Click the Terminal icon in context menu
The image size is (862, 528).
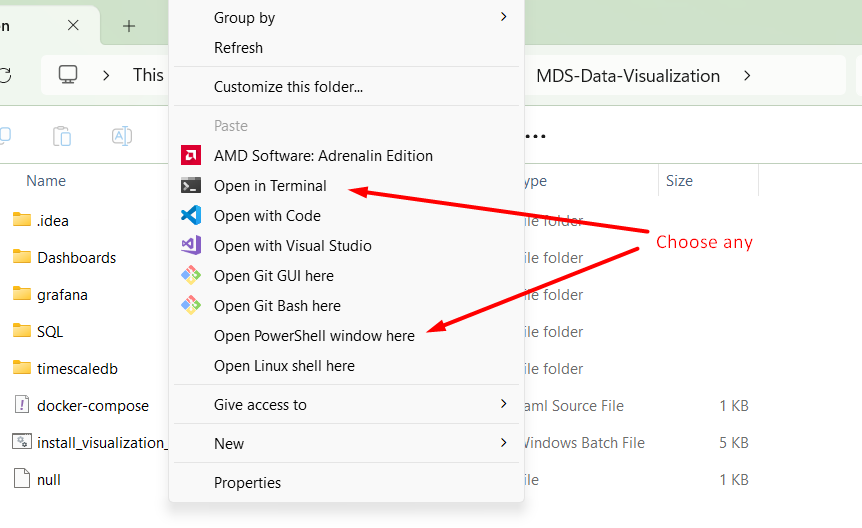(x=190, y=186)
